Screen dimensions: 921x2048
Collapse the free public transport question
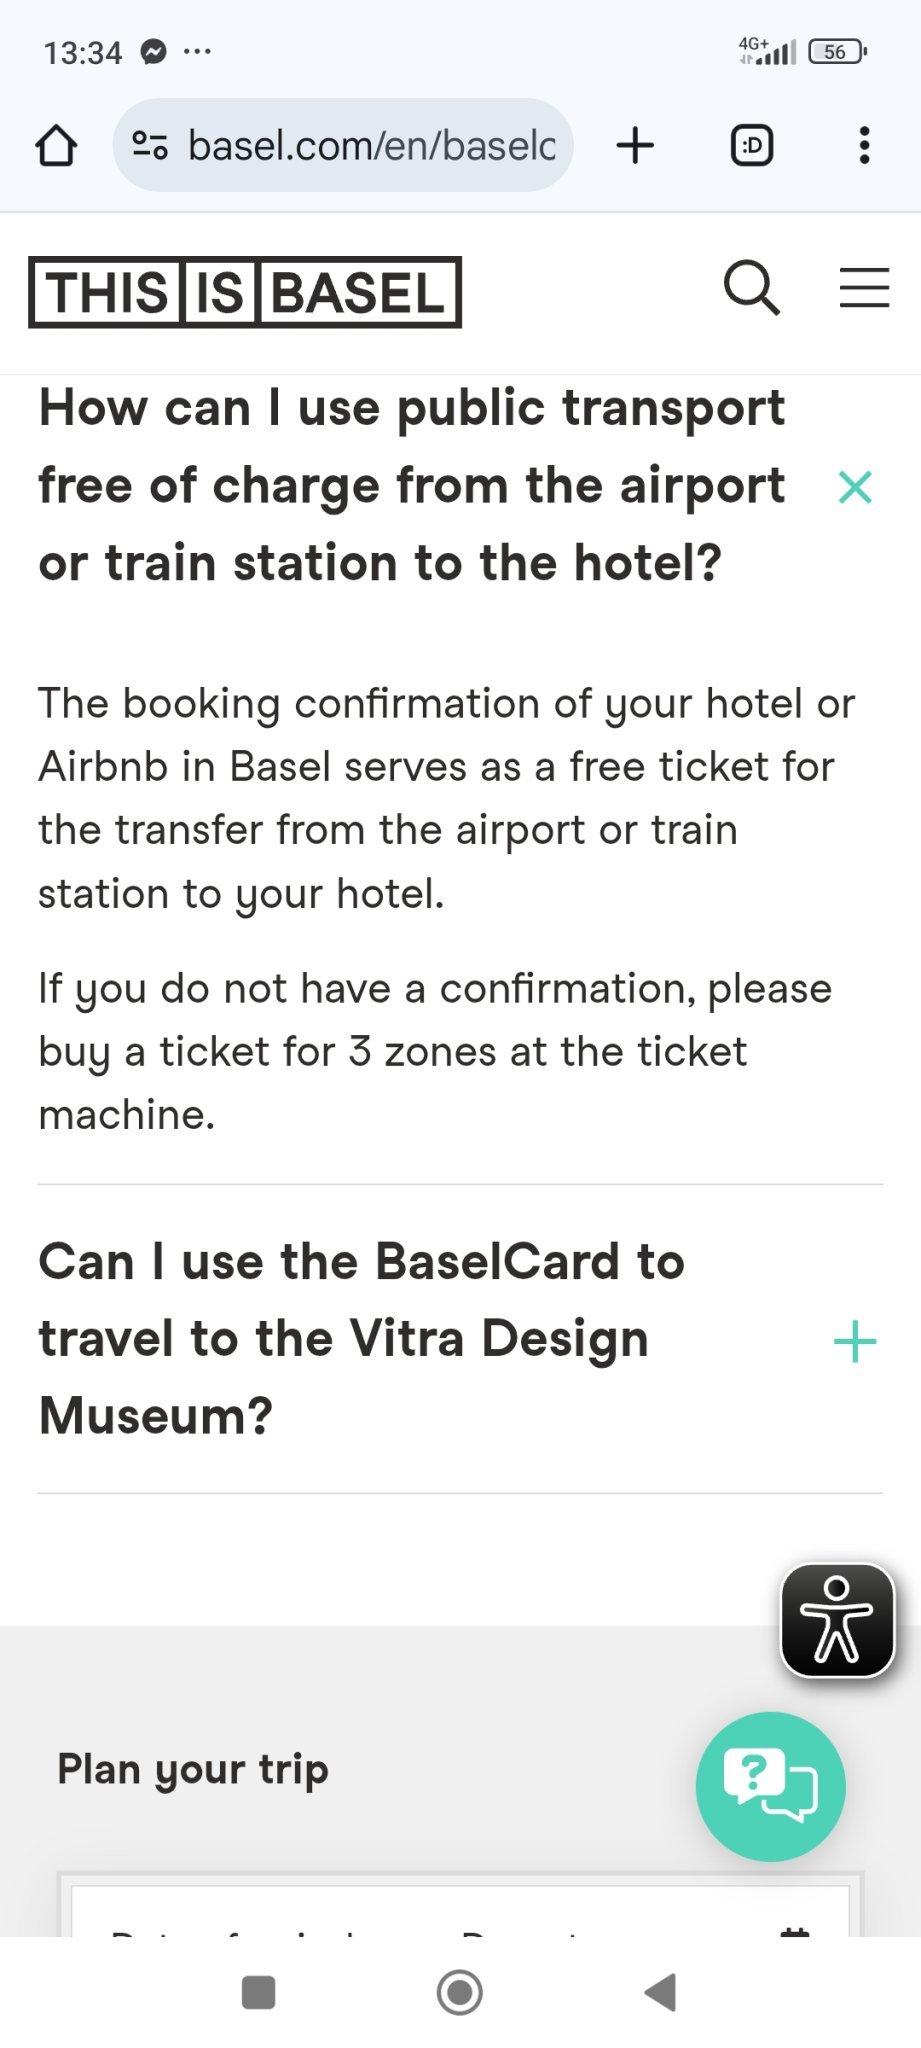point(855,487)
